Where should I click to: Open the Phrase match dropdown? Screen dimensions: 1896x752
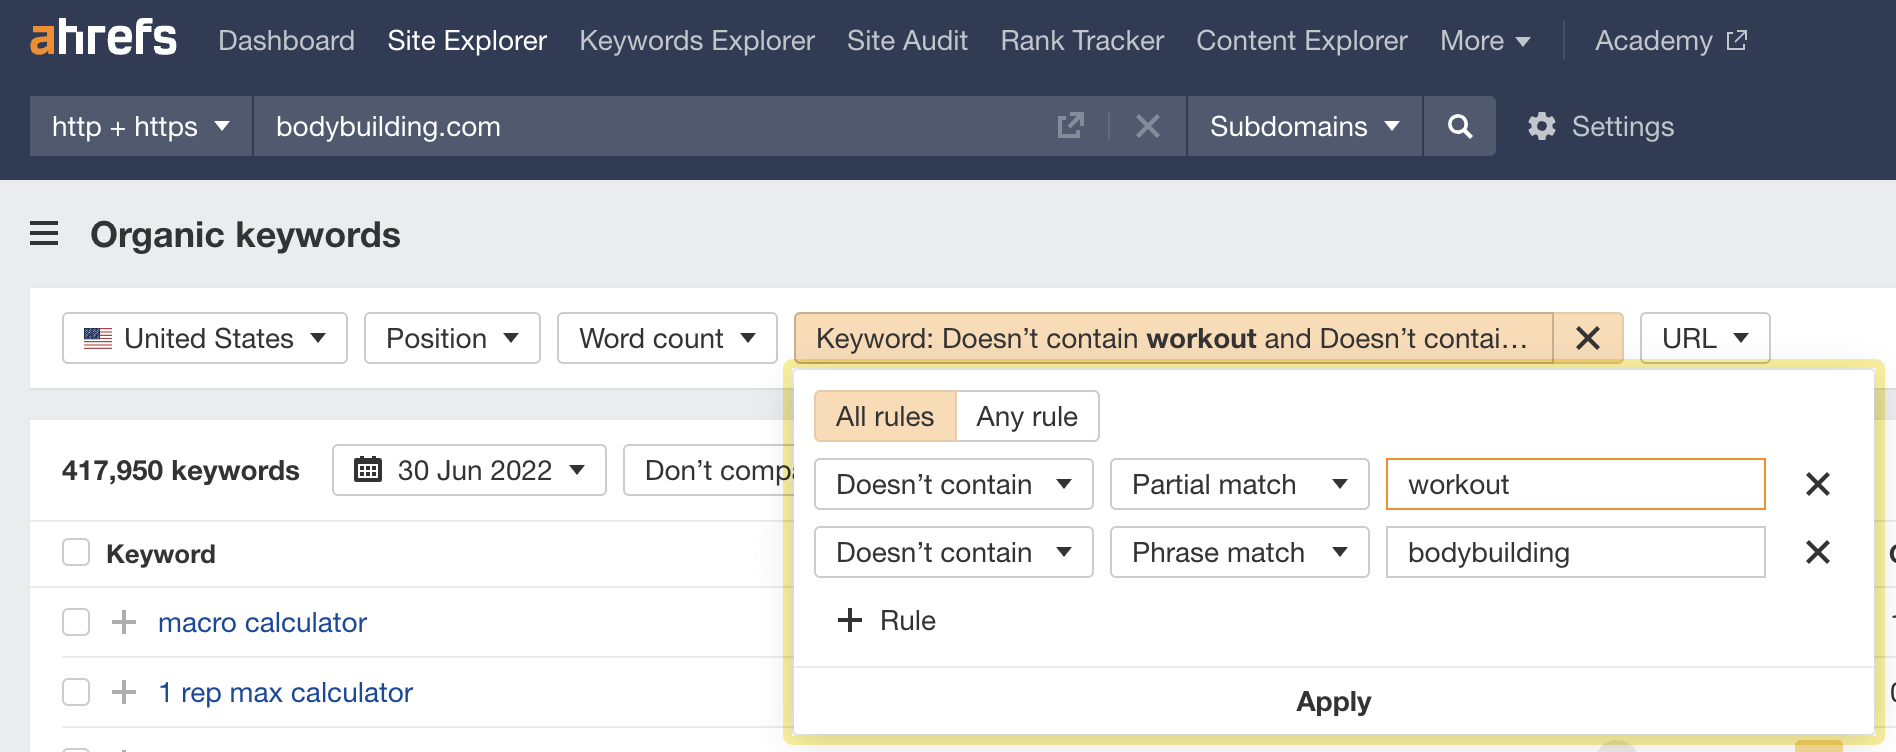1239,552
